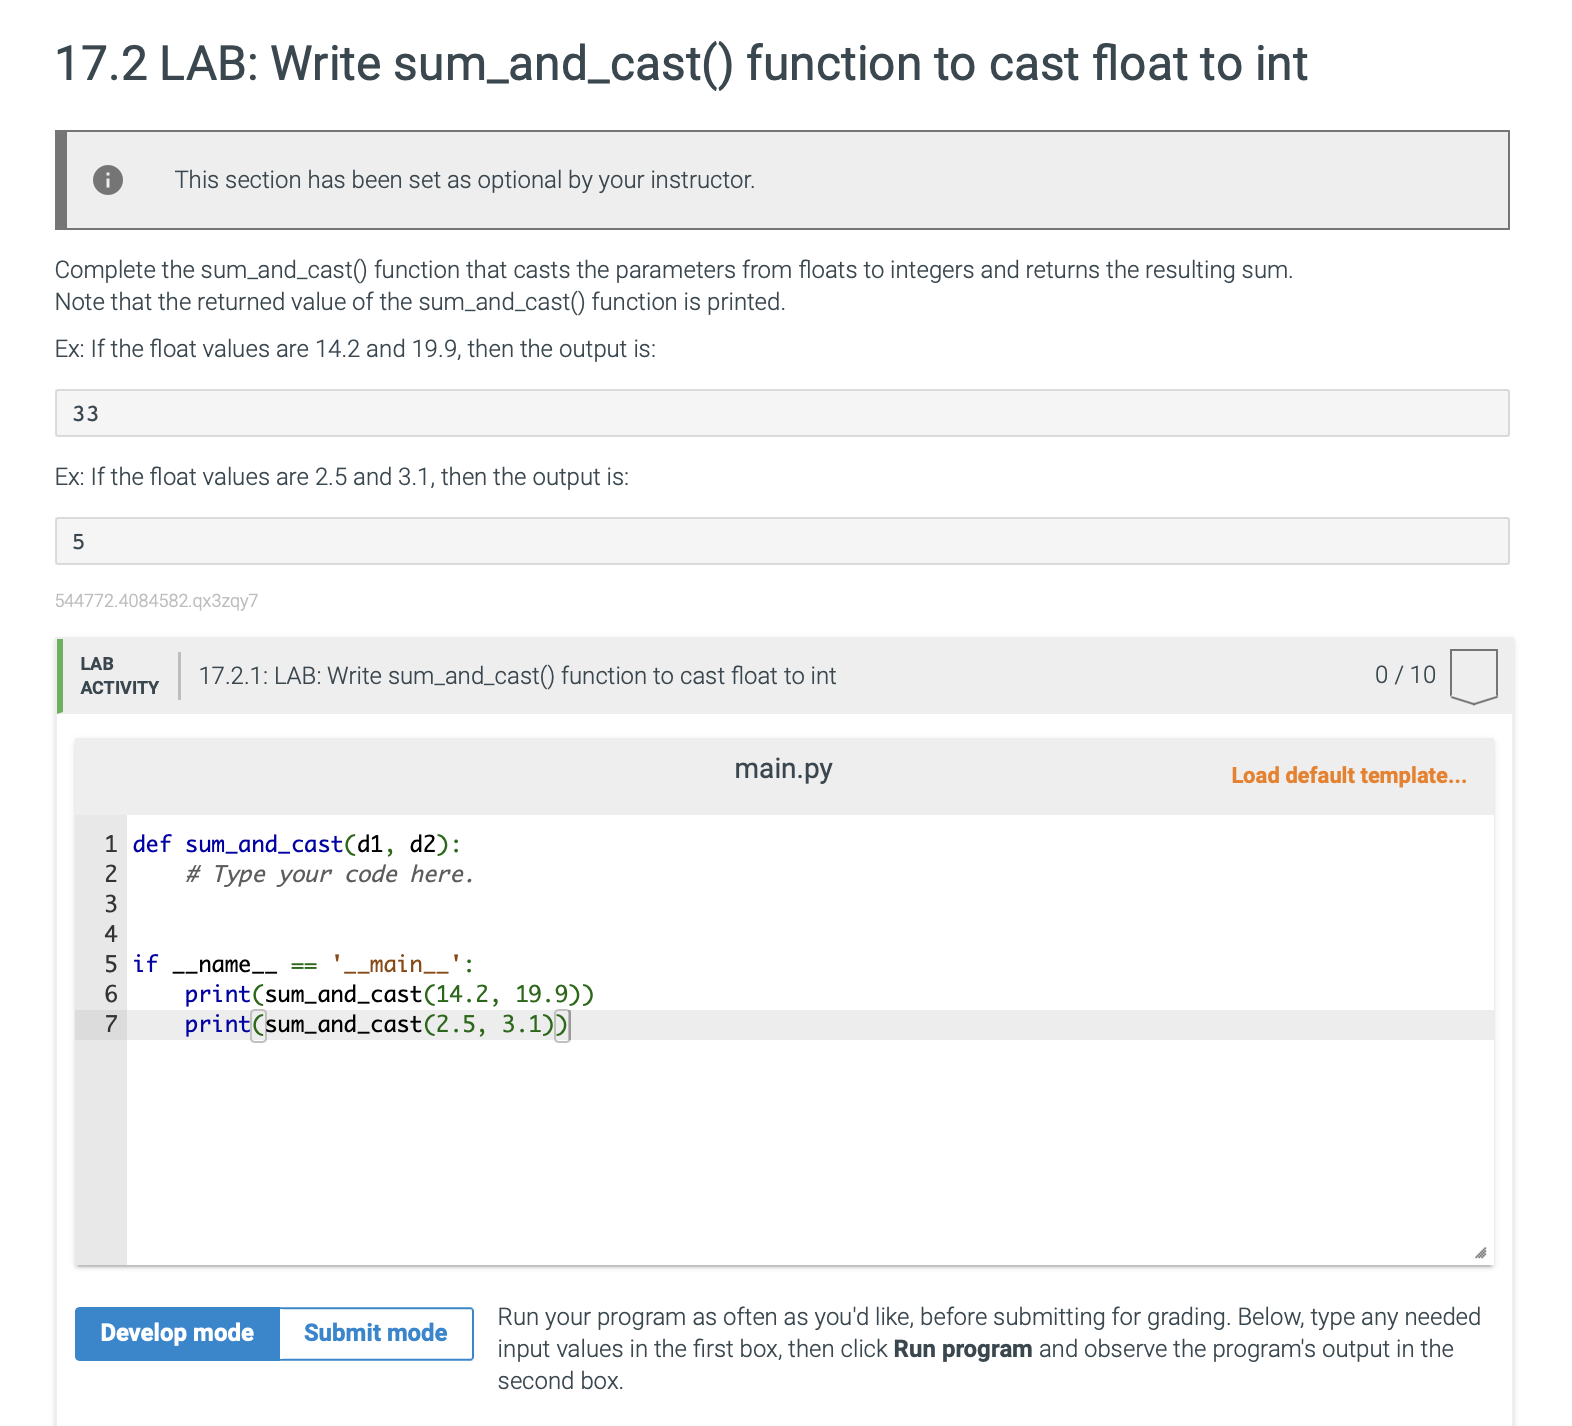The image size is (1572, 1426).
Task: Click the main.py editor header
Action: [783, 770]
